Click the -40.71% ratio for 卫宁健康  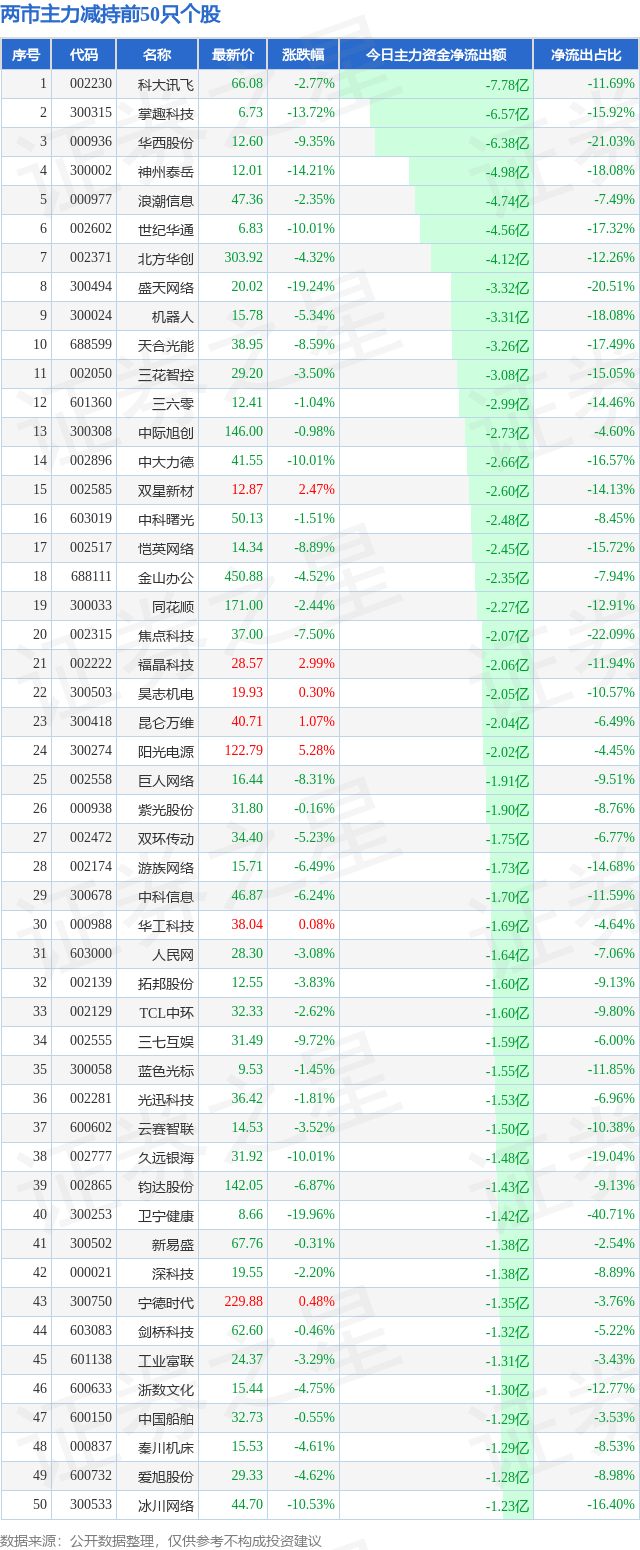(611, 1215)
